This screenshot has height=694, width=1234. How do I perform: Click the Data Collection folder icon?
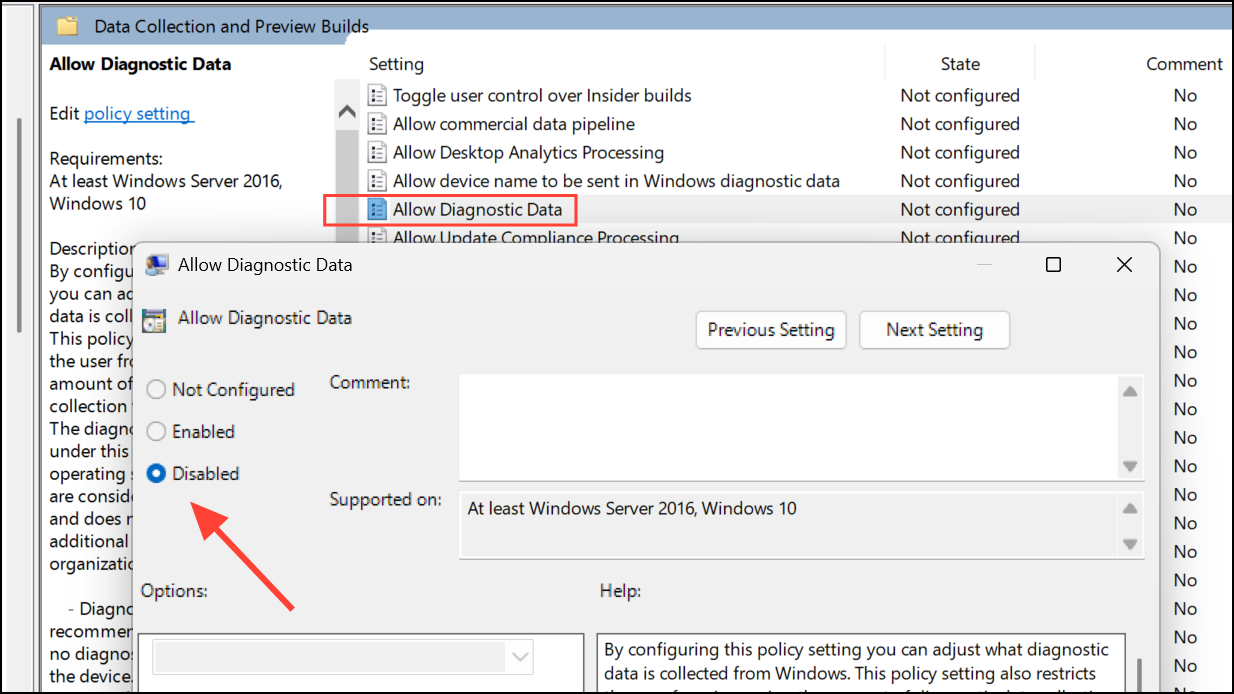67,26
